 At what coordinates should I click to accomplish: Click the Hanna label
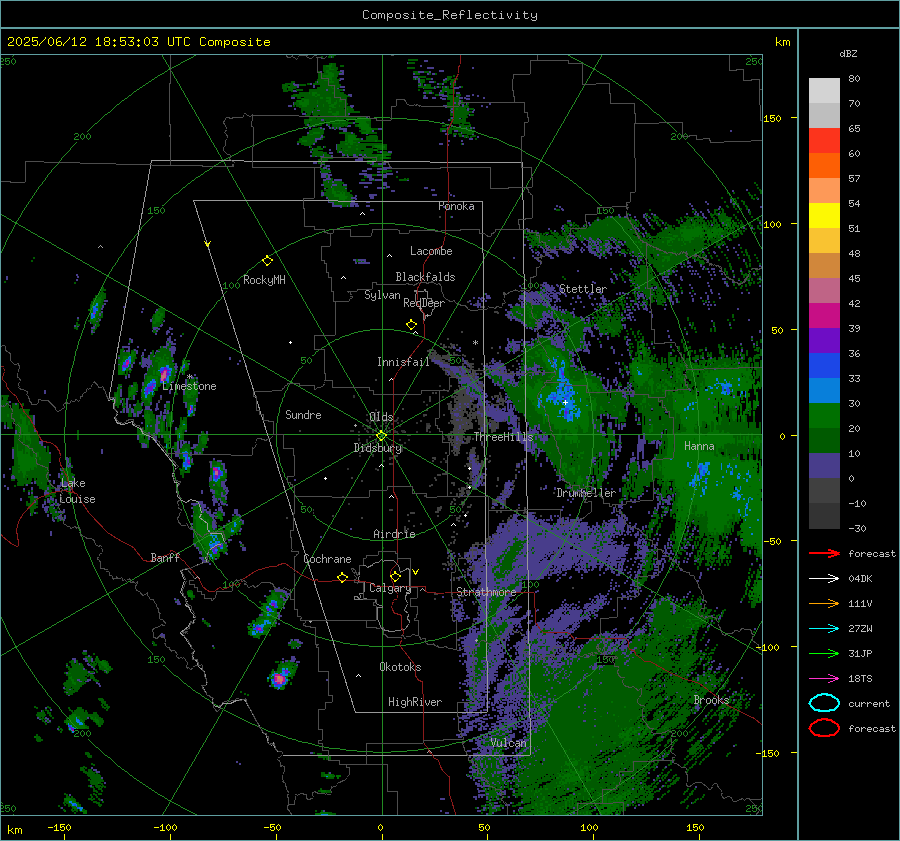point(699,446)
